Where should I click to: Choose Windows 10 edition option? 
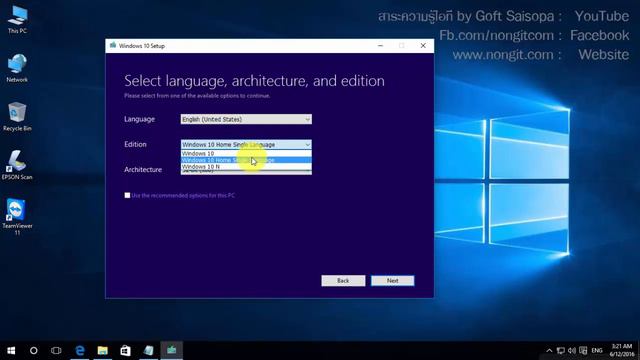[x=246, y=153]
